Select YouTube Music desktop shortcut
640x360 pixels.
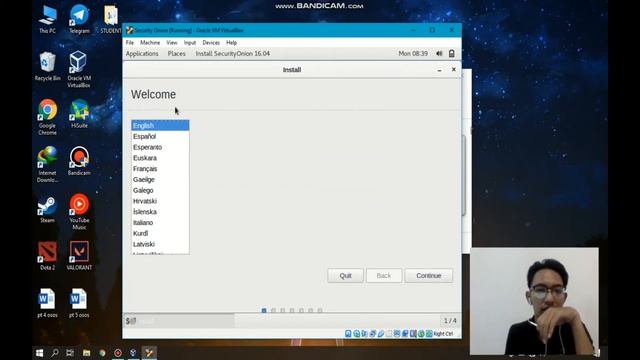tap(79, 212)
